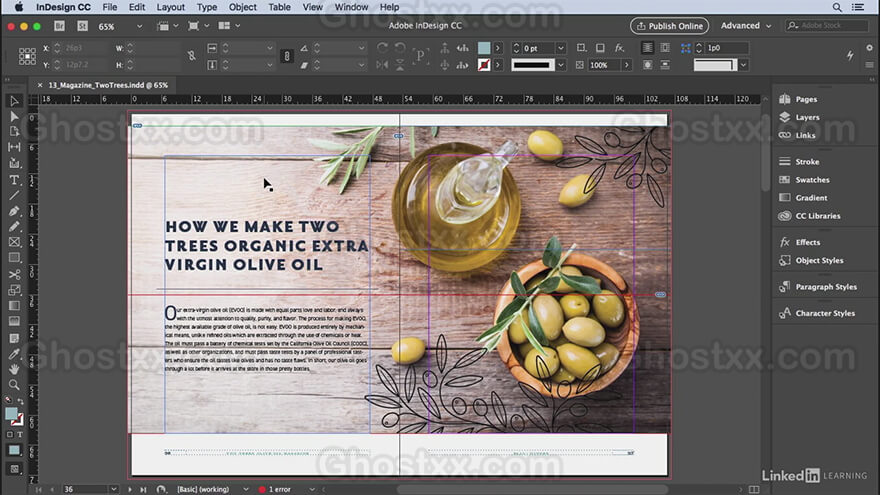This screenshot has height=495, width=880.
Task: Open stroke weight 0 pt dropdown
Action: pos(560,48)
